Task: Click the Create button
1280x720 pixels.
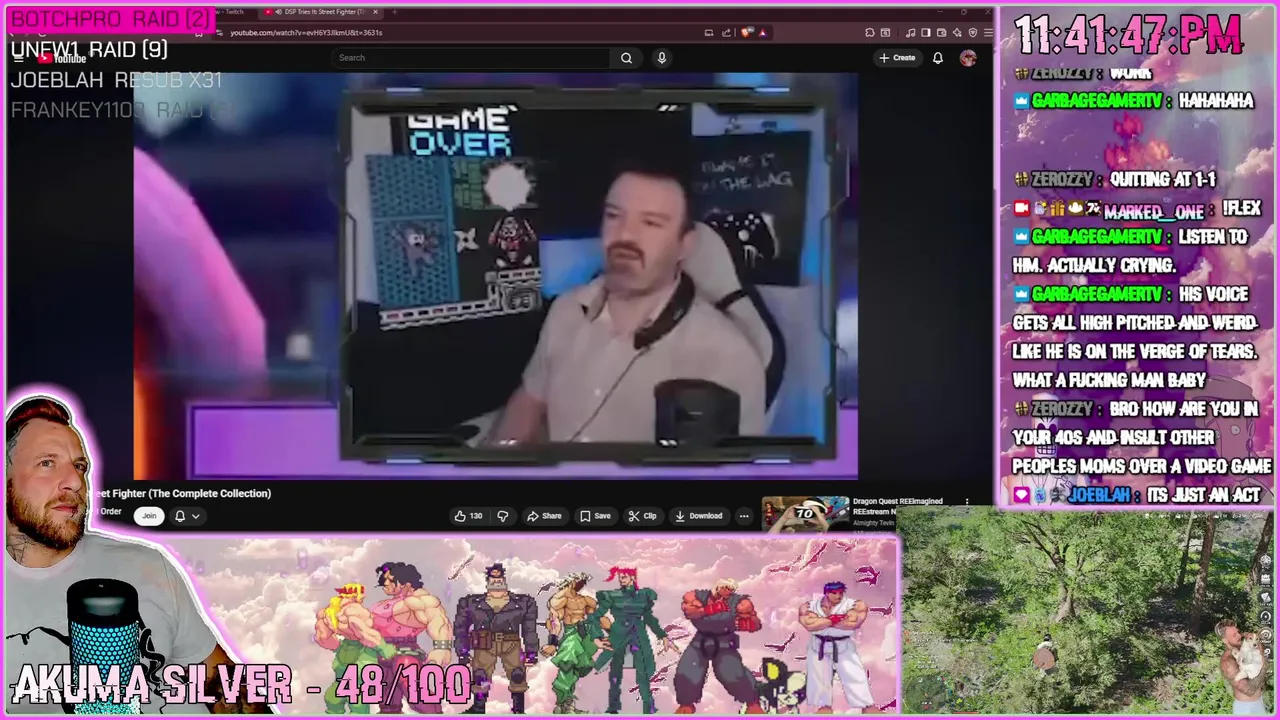Action: [897, 58]
